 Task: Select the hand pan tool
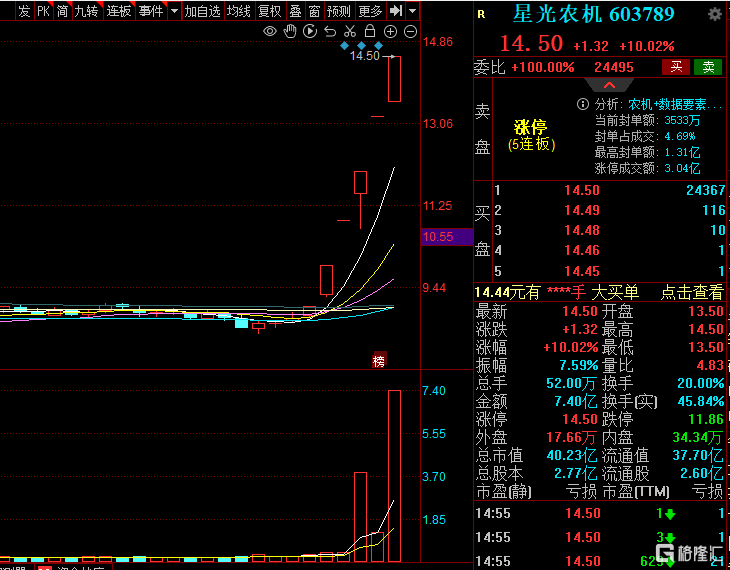[x=290, y=32]
